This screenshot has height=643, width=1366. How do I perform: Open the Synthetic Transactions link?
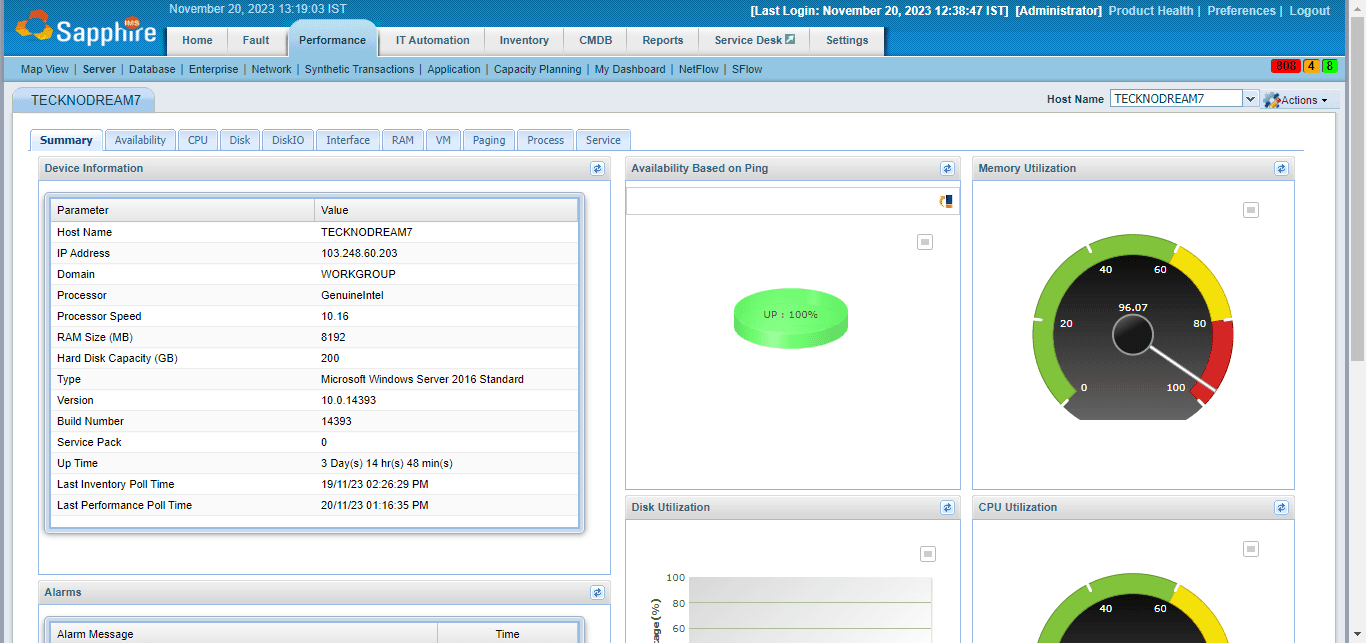pyautogui.click(x=359, y=69)
